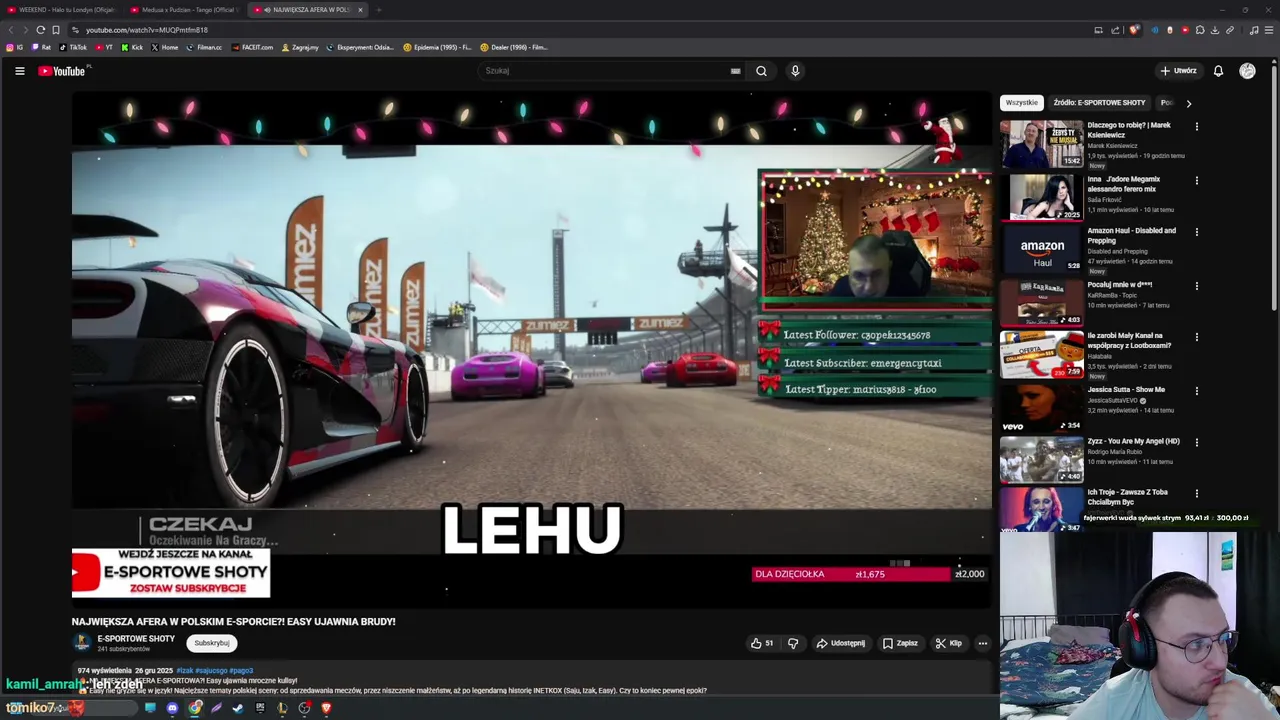The height and width of the screenshot is (720, 1280).
Task: Show more filter chips with the arrow
Action: [1188, 103]
